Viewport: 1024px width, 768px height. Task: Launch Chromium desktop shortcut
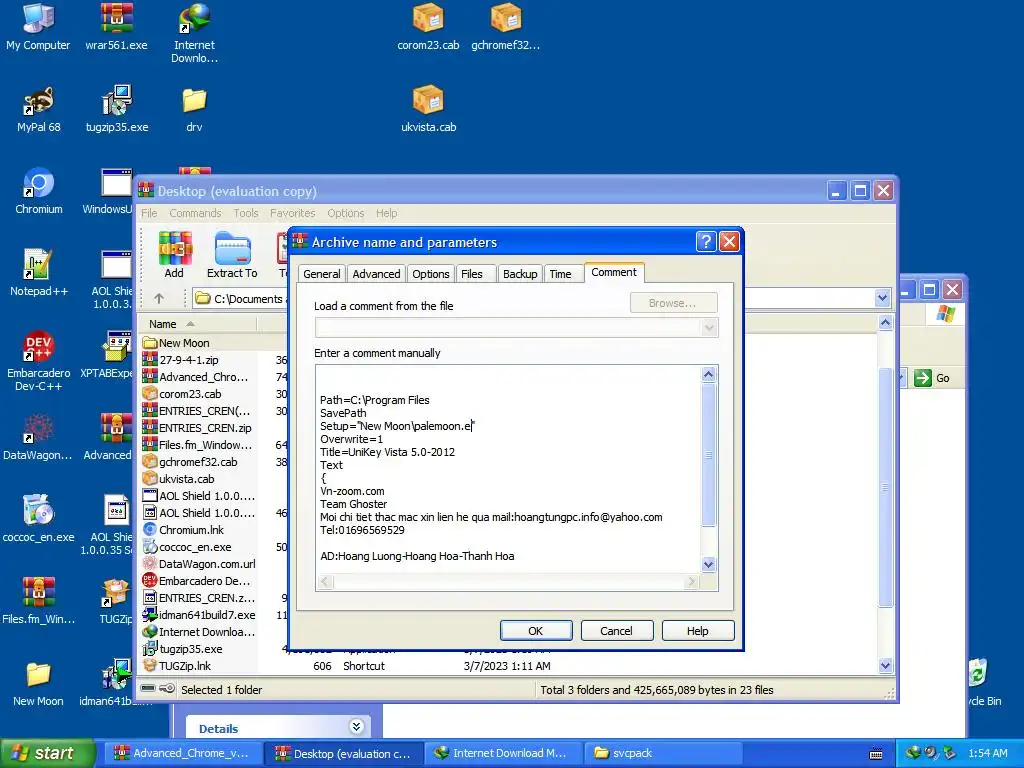point(39,191)
